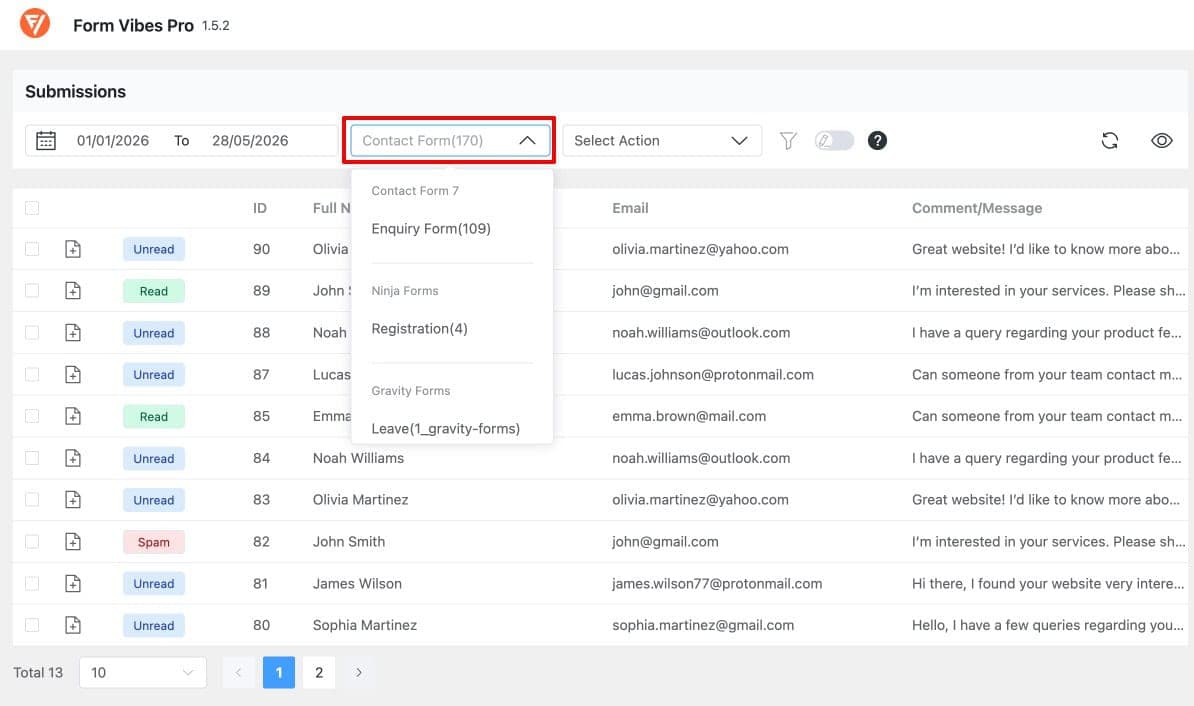The height and width of the screenshot is (706, 1194).
Task: Click the Read badge on ID 85
Action: tap(154, 417)
